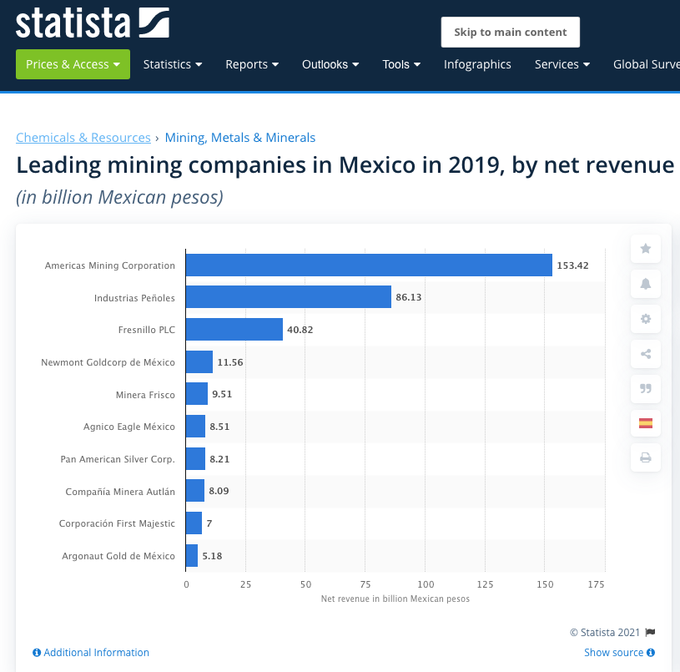The height and width of the screenshot is (672, 680).
Task: Click Show source link
Action: (619, 652)
